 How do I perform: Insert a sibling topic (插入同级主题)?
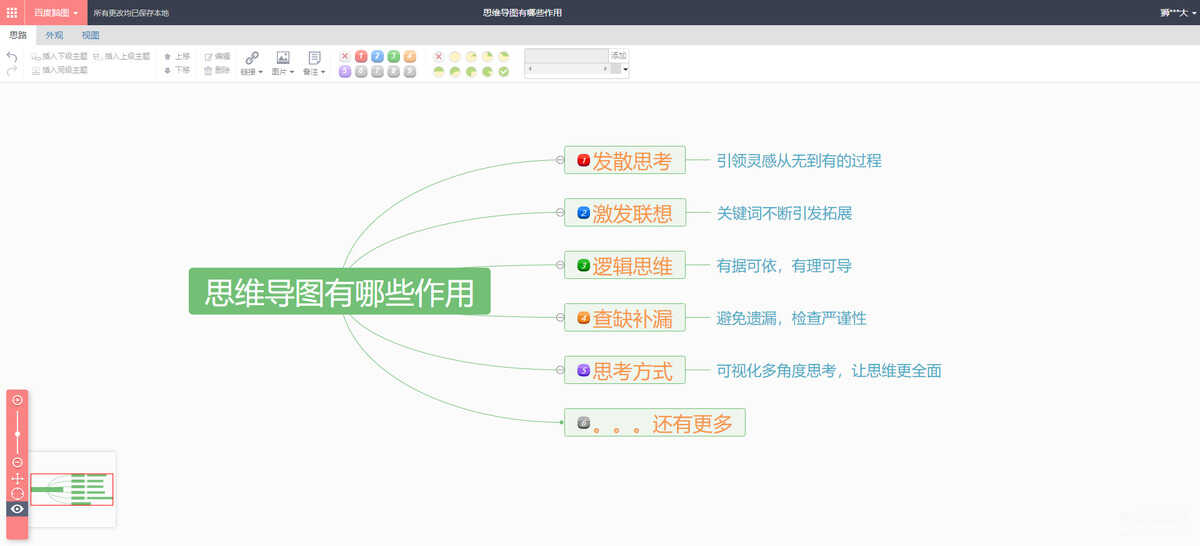pos(59,71)
